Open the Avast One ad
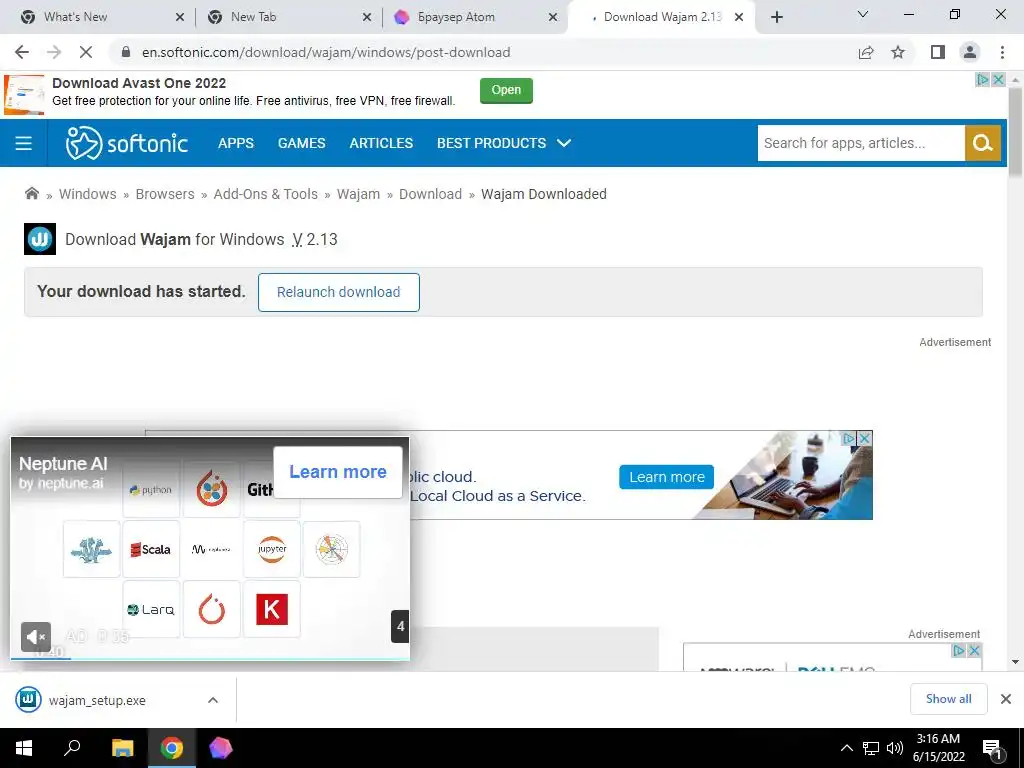Screen dimensions: 1024x768 506,90
